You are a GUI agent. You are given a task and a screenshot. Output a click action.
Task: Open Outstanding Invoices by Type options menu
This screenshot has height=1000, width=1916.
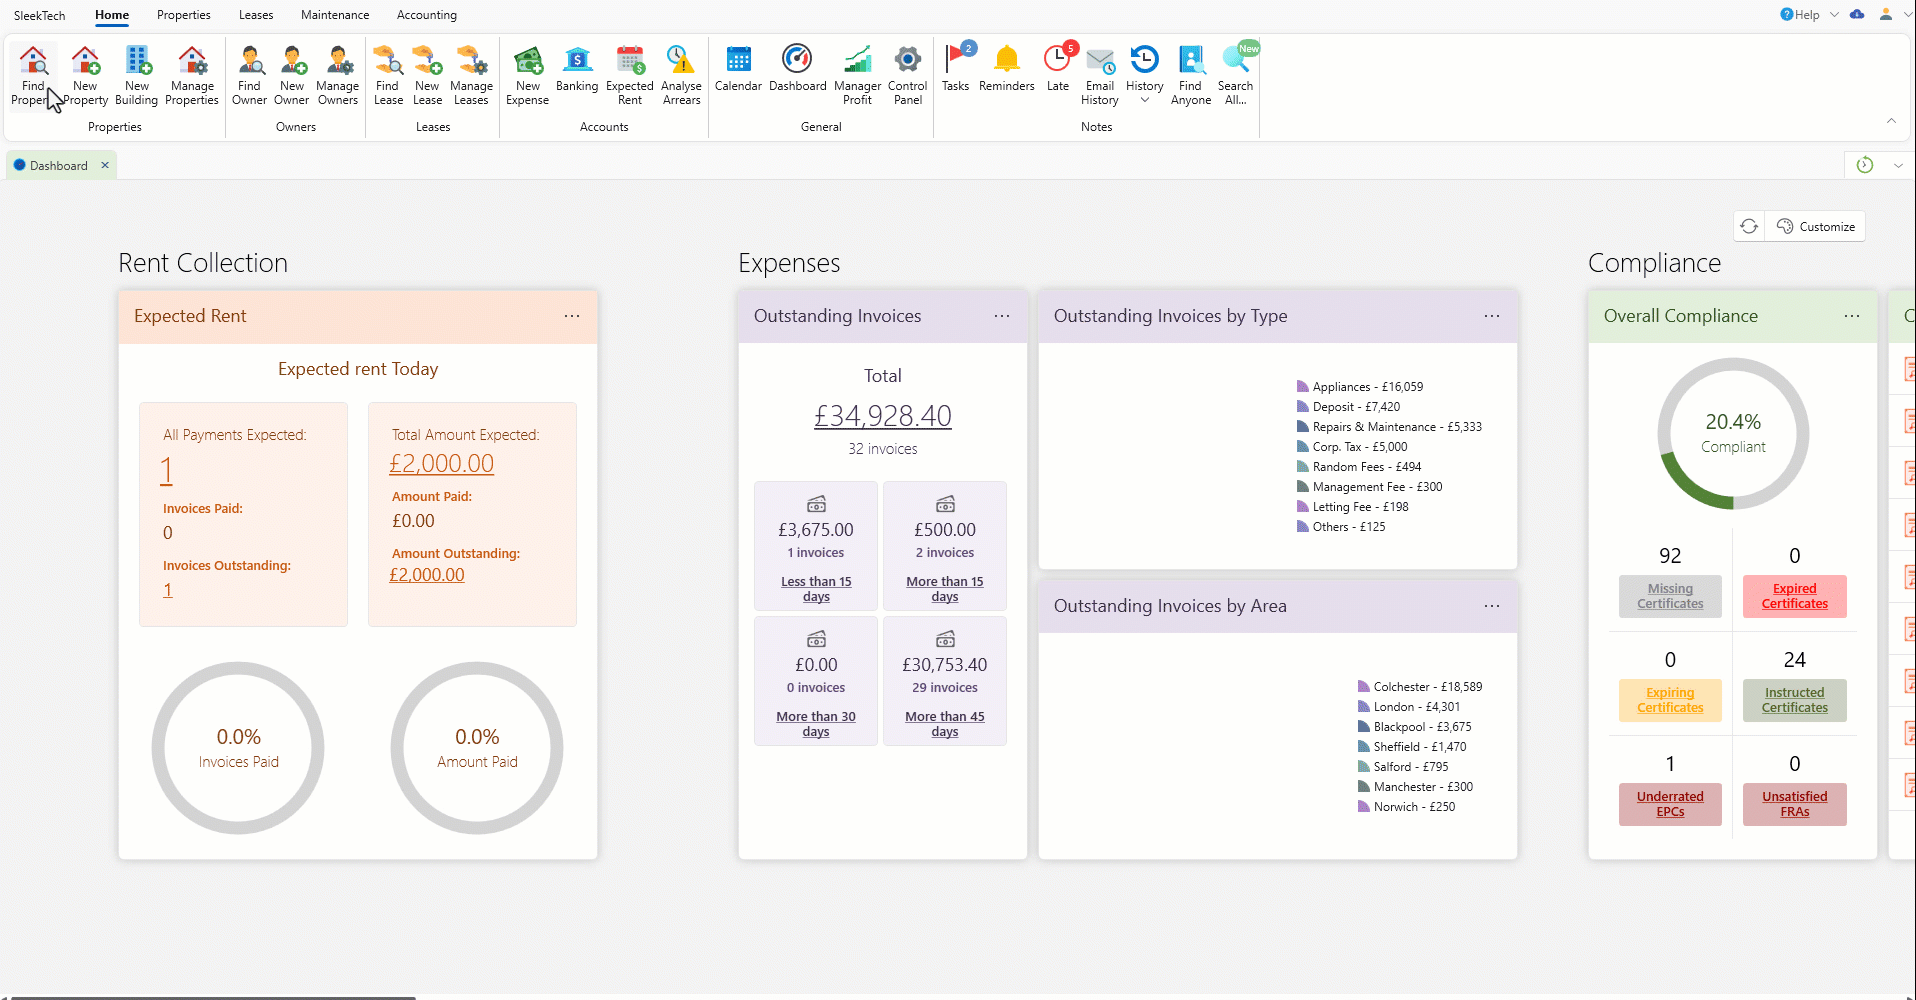pyautogui.click(x=1492, y=316)
